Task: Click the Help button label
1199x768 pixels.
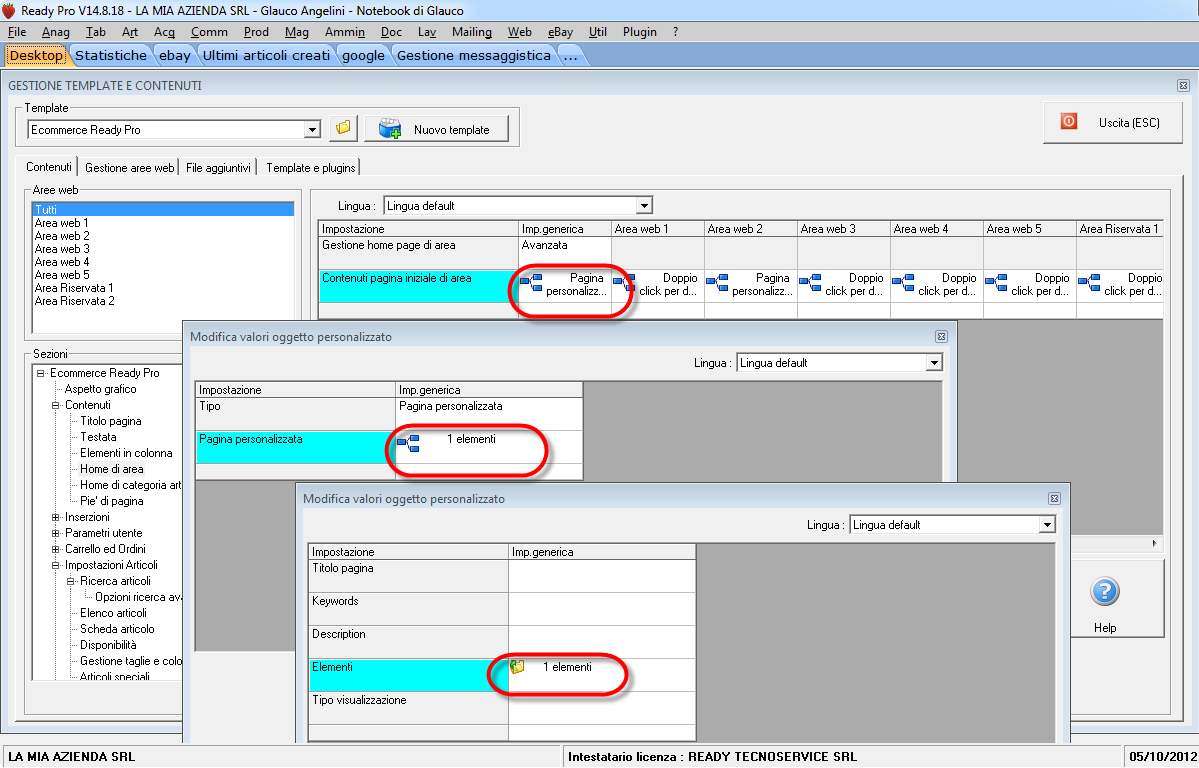Action: pyautogui.click(x=1105, y=628)
